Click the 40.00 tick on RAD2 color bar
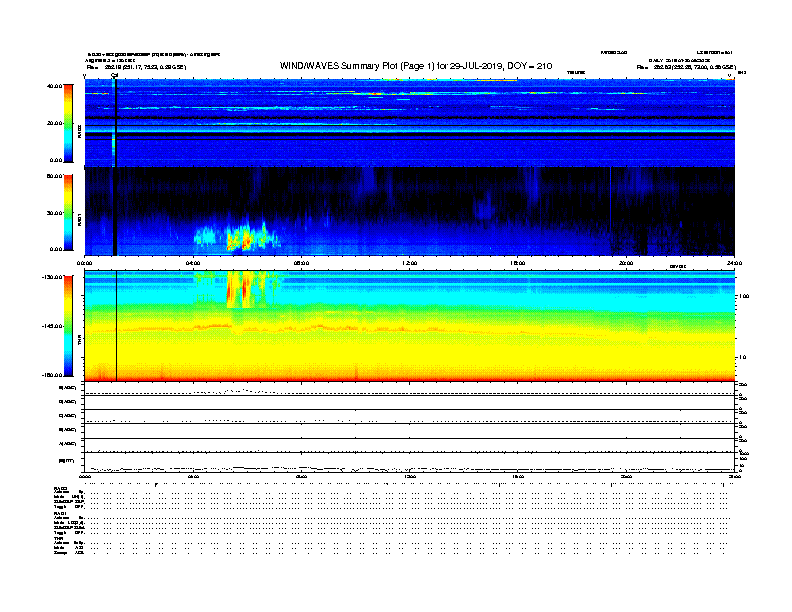Image resolution: width=792 pixels, height=612 pixels. (x=54, y=86)
